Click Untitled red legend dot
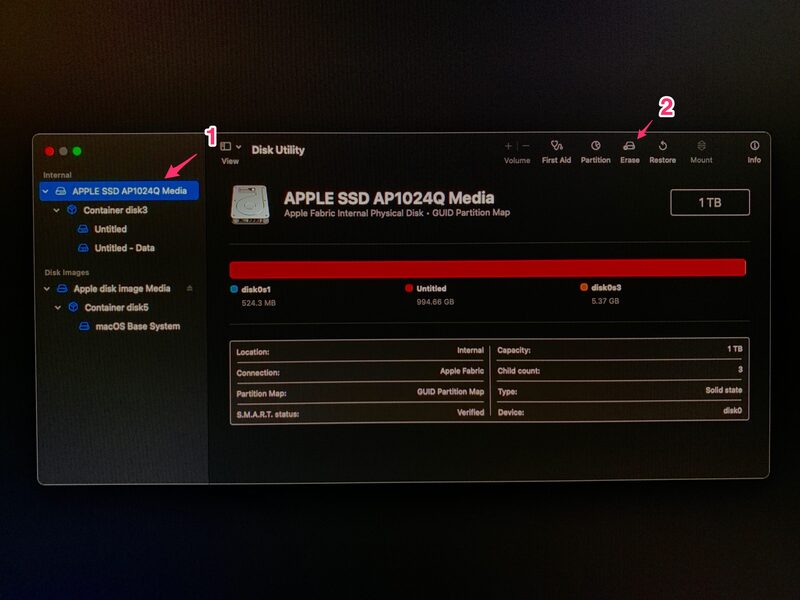 tap(409, 288)
